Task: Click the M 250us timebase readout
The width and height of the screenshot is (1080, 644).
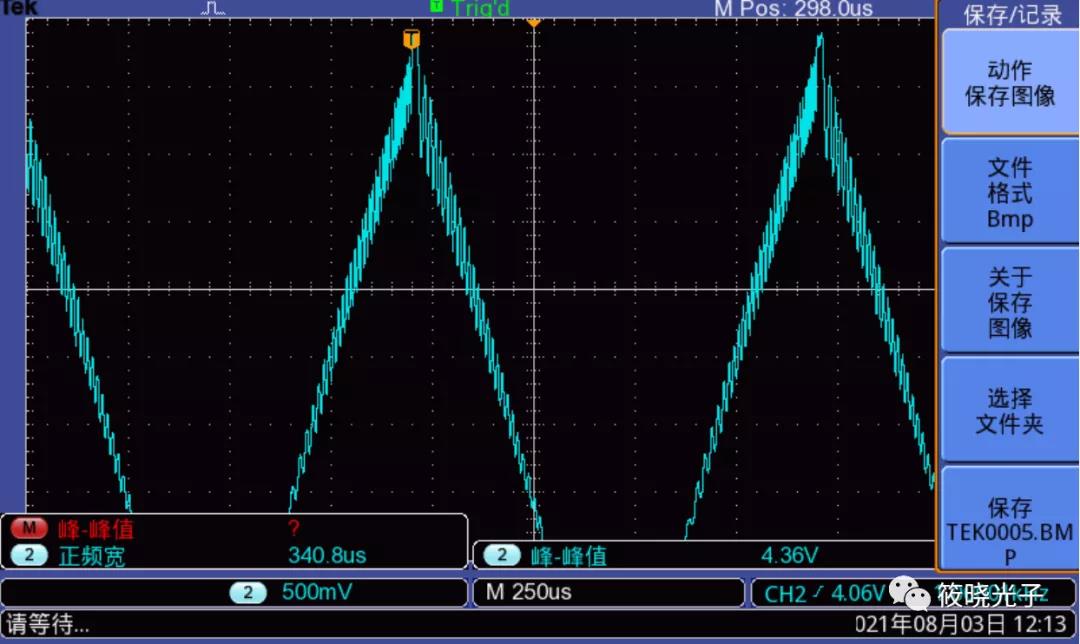Action: pyautogui.click(x=529, y=592)
